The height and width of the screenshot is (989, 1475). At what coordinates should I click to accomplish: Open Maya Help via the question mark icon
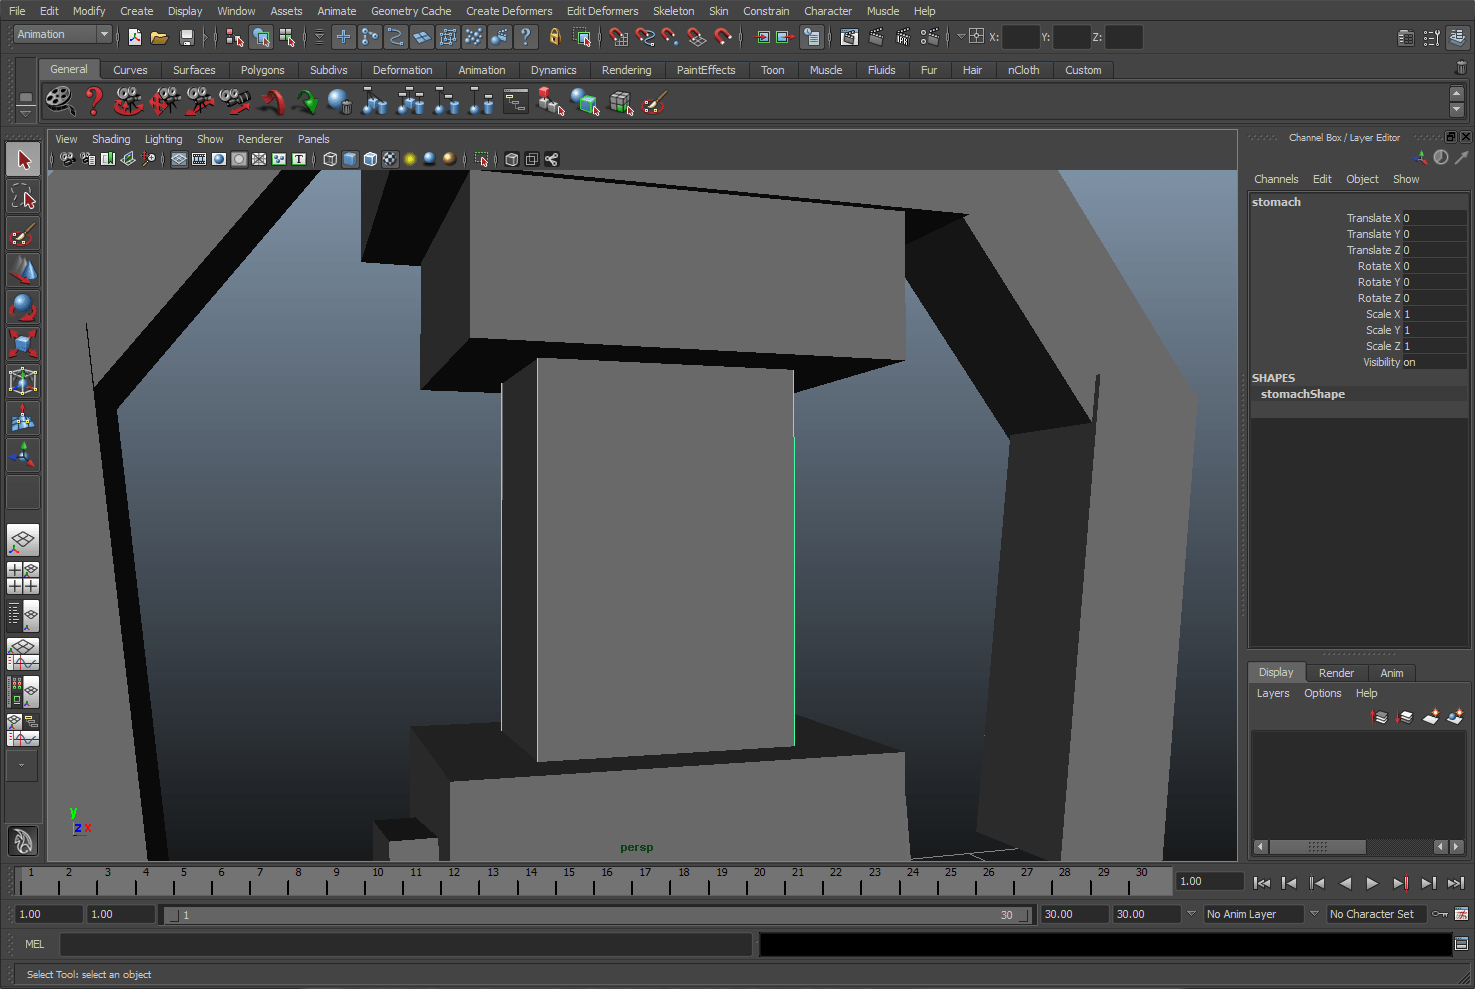(x=527, y=37)
